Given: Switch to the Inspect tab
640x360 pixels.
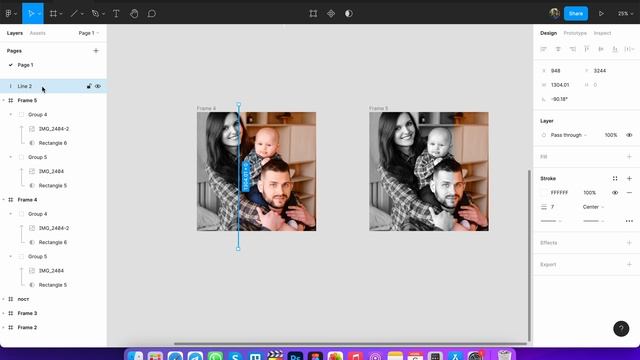Looking at the screenshot, I should click(602, 33).
